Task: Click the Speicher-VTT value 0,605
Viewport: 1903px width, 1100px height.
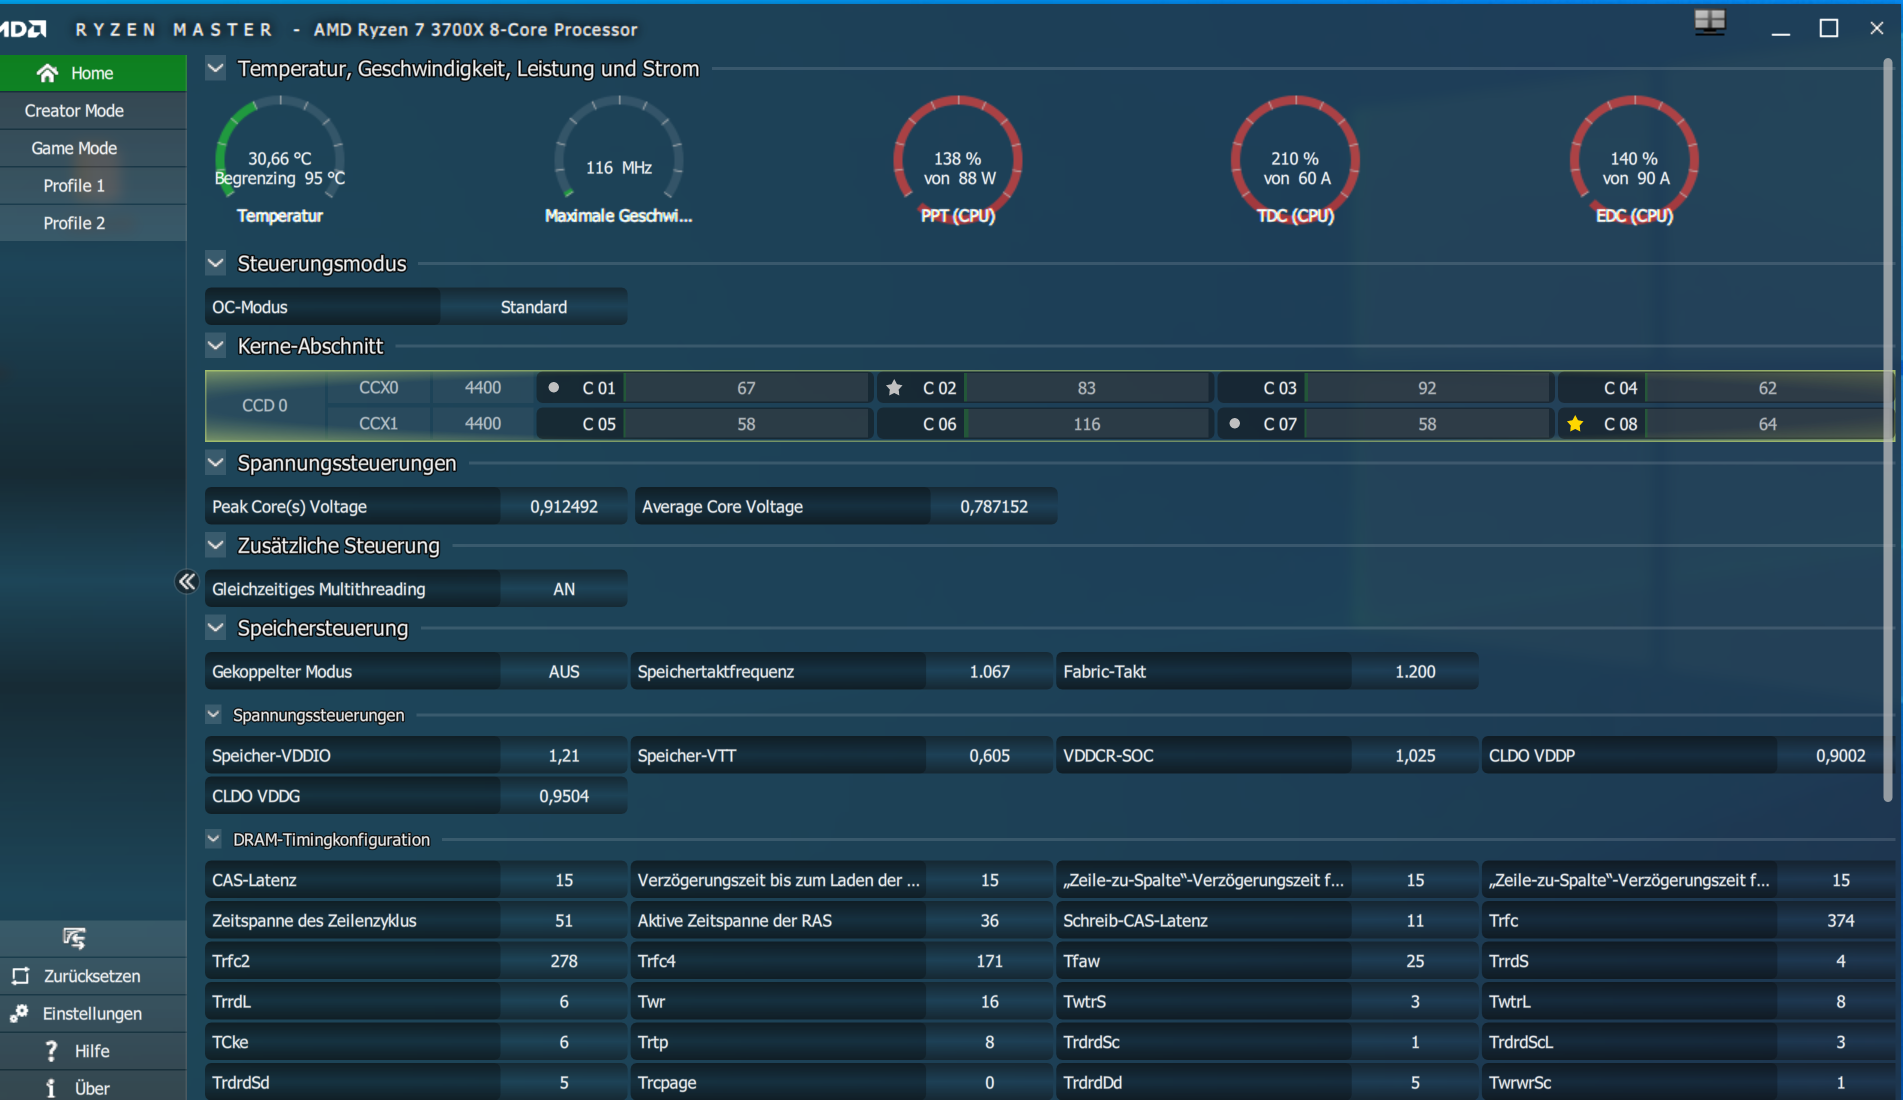Action: click(x=990, y=756)
